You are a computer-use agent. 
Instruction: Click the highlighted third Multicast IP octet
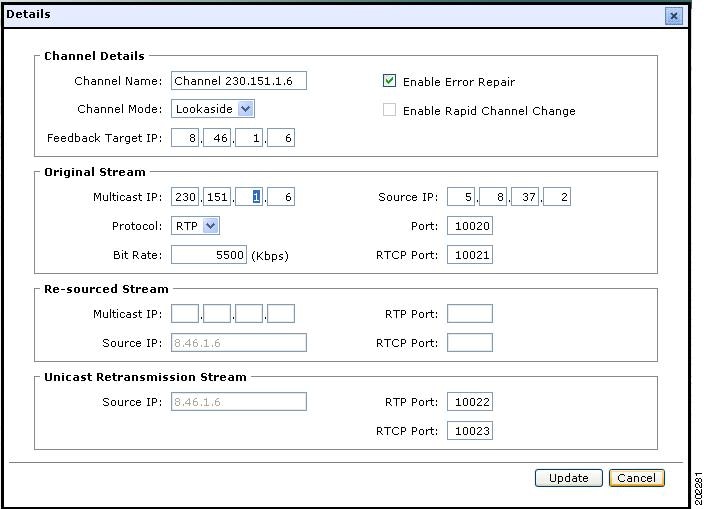tap(249, 197)
